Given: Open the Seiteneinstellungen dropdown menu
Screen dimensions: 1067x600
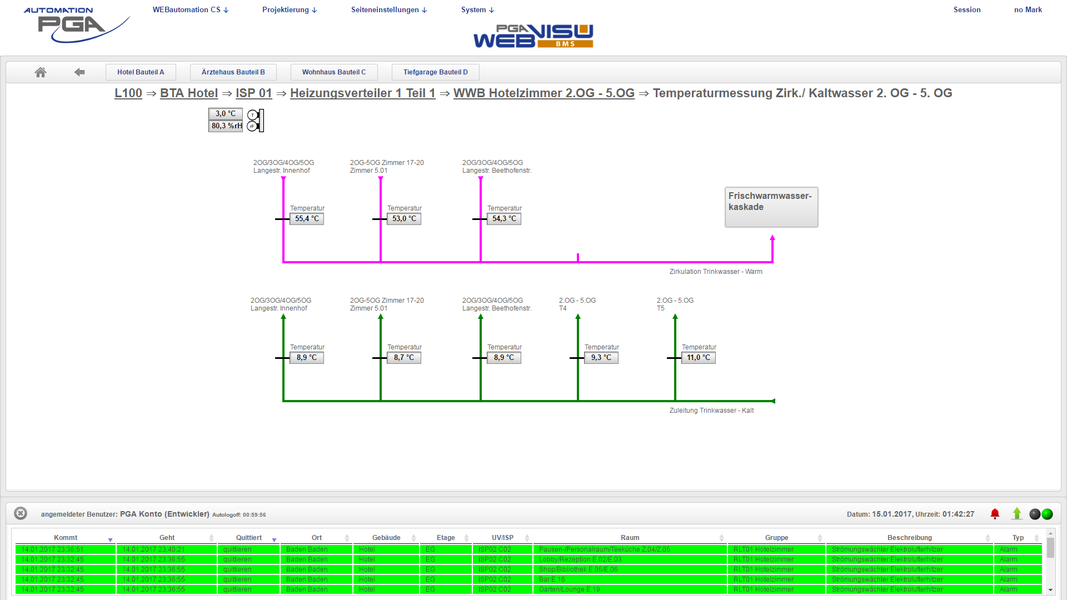Looking at the screenshot, I should click(388, 10).
